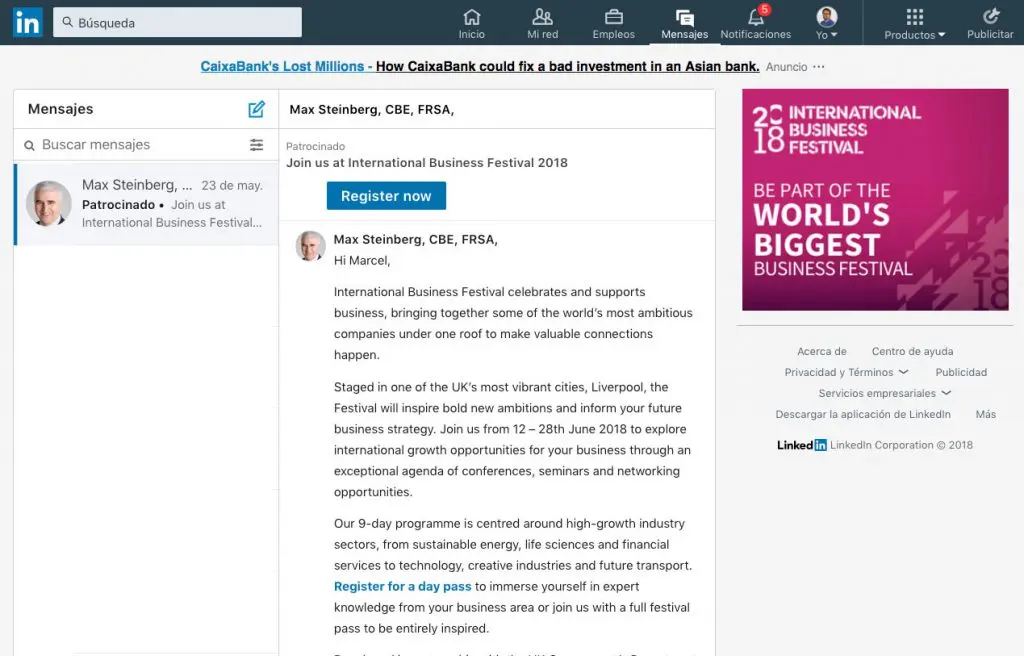Expand the Servicios empresariales dropdown

tap(884, 393)
